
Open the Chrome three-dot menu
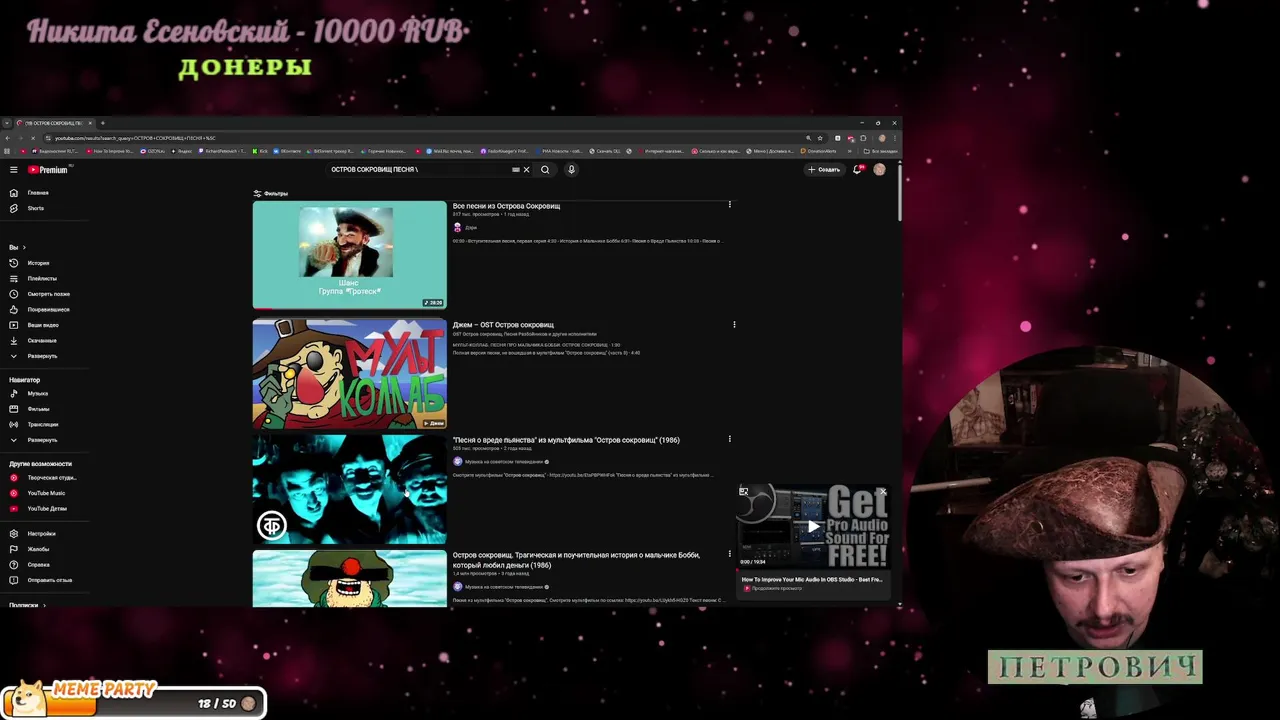(894, 138)
